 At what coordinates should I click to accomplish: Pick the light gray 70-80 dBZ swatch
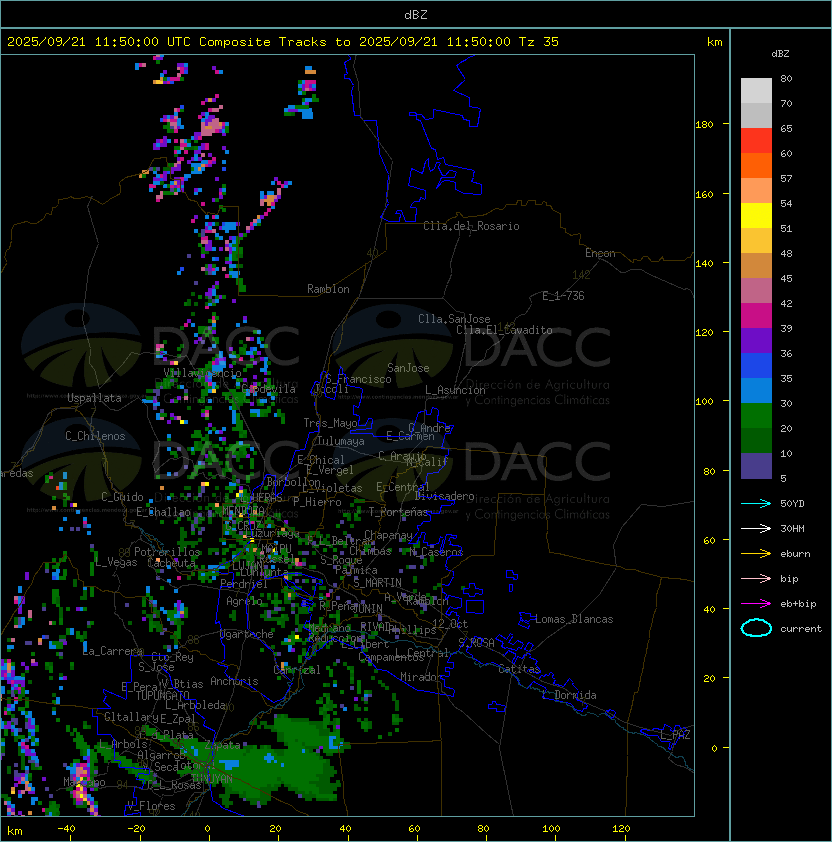pos(756,91)
